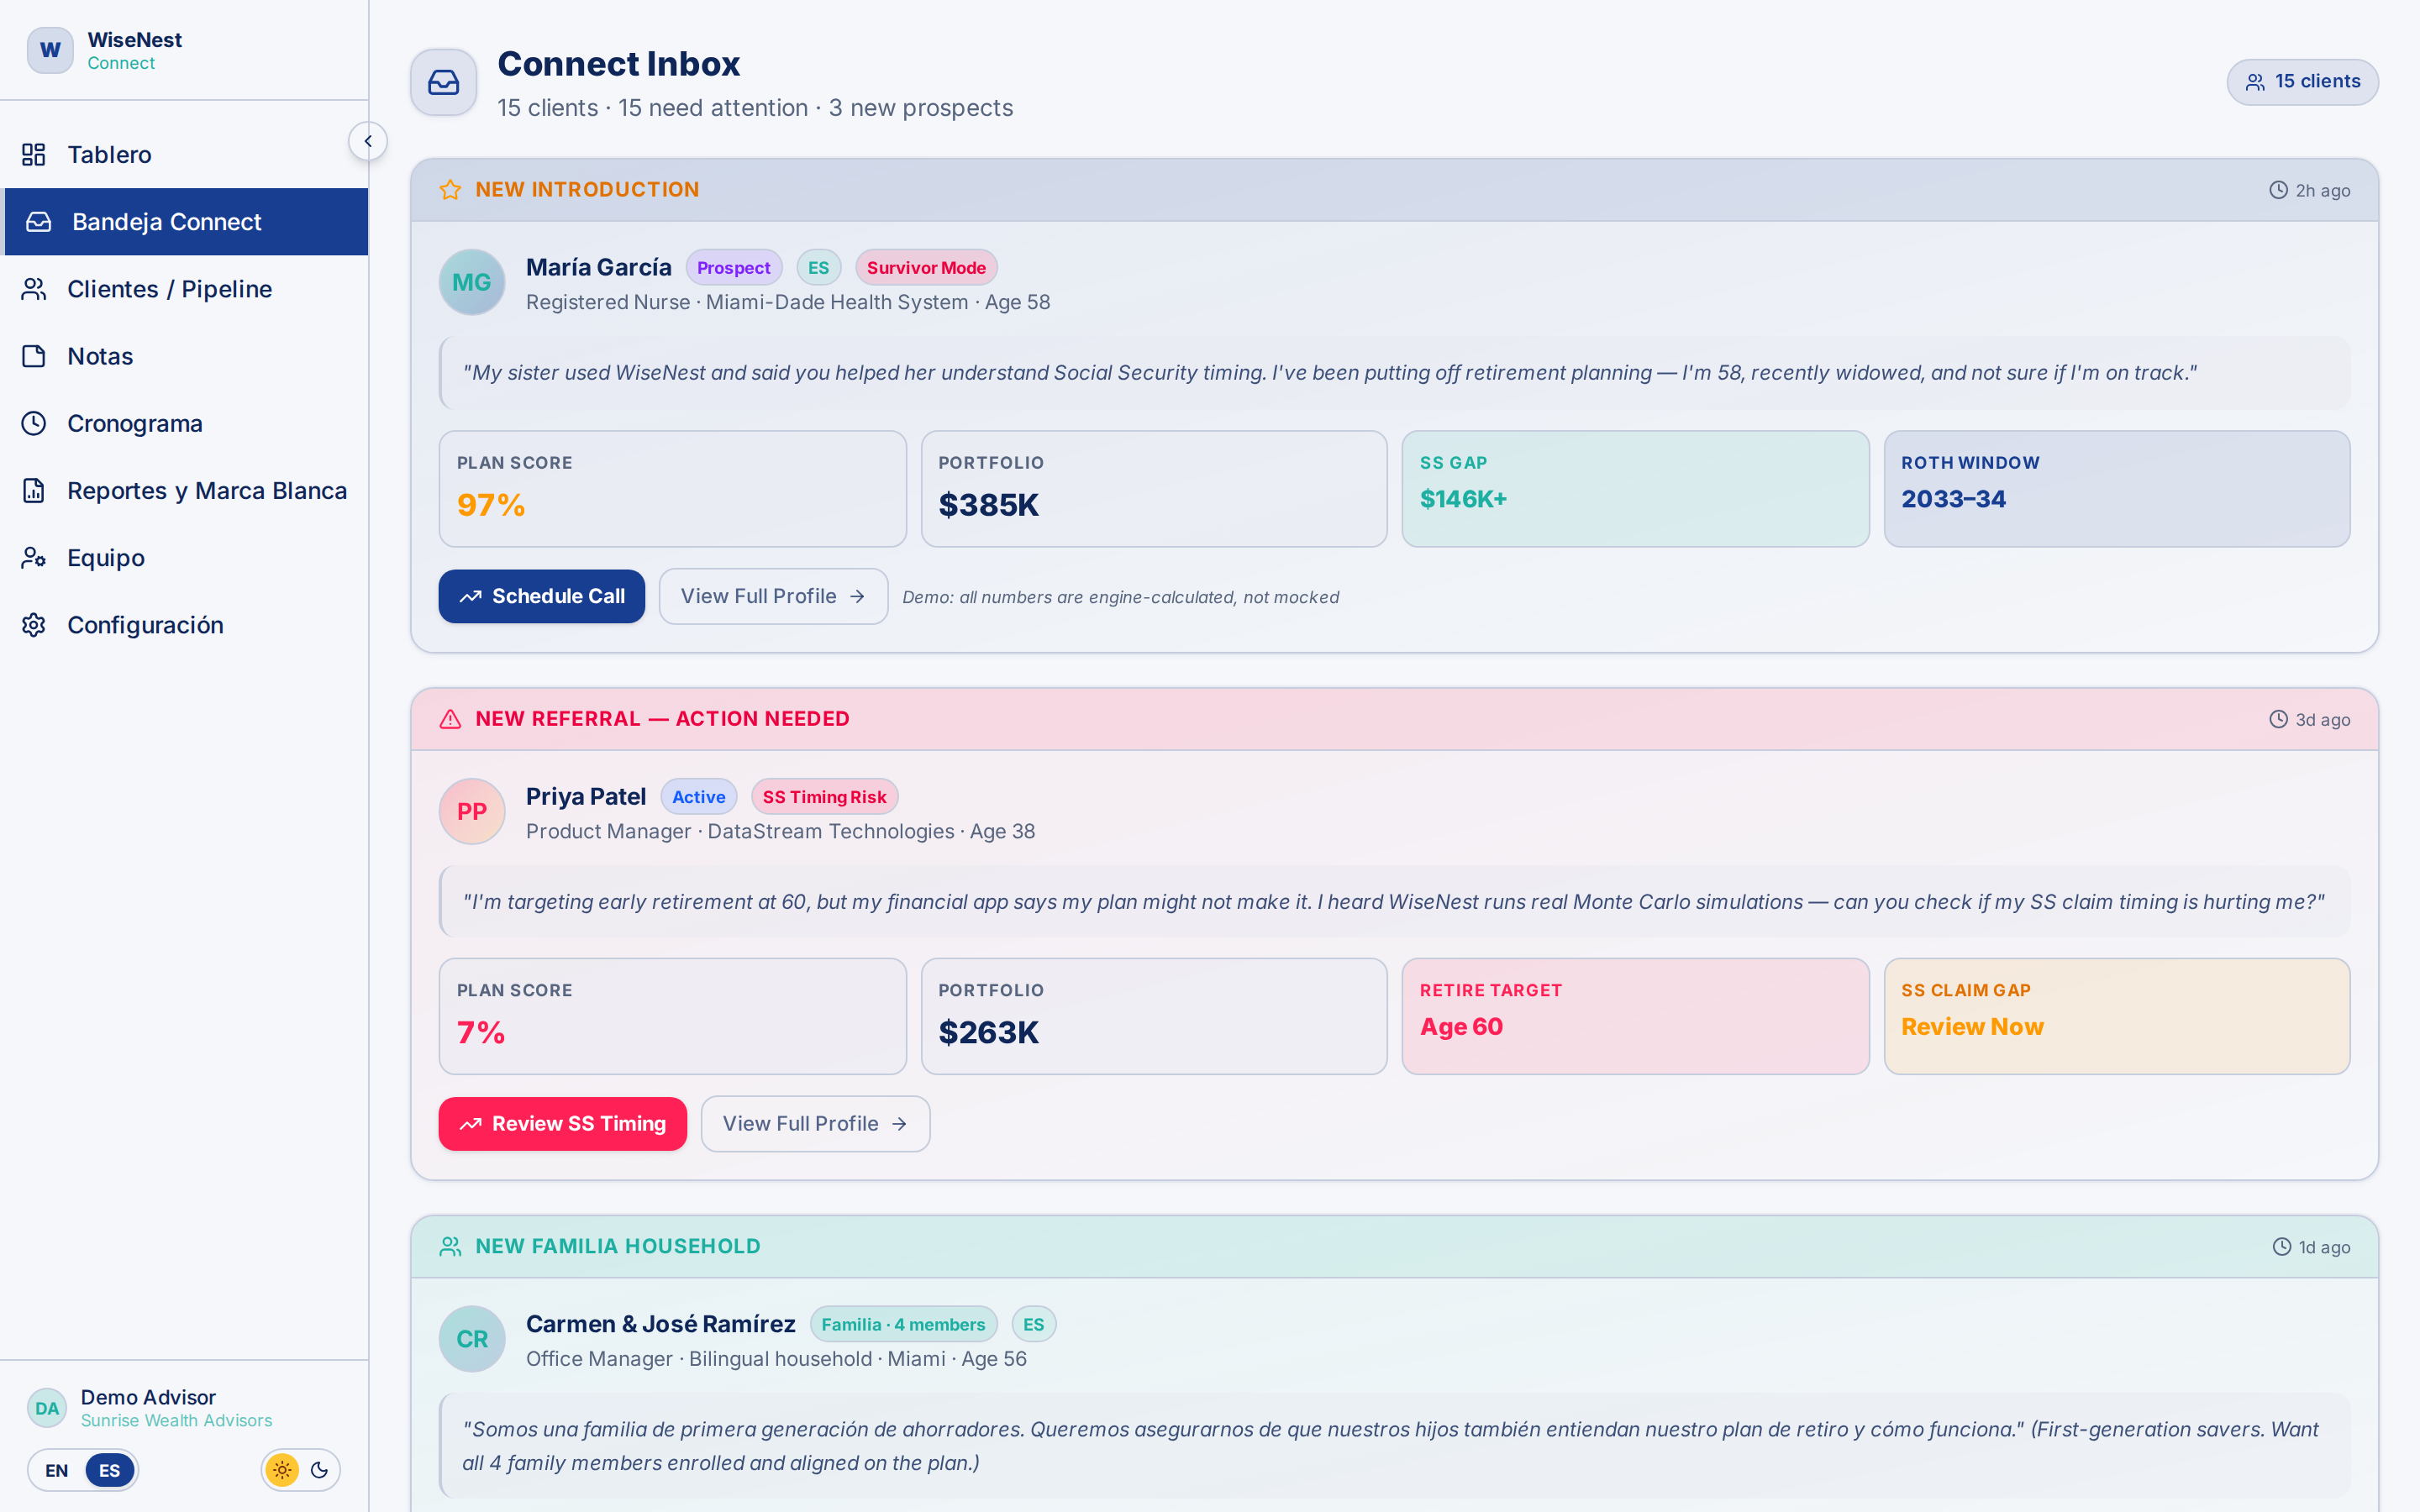Screen dimensions: 2420x1512
Task: Click María García's MG avatar
Action: (x=472, y=282)
